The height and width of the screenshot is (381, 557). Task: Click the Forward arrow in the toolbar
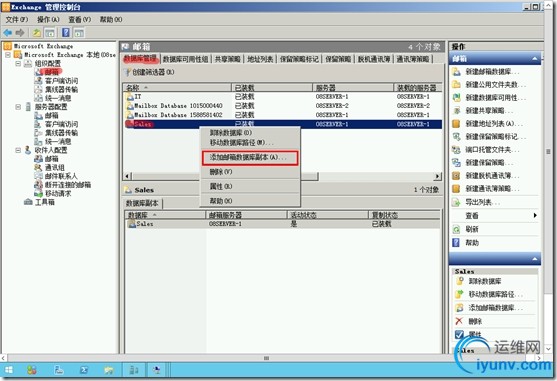pos(20,33)
